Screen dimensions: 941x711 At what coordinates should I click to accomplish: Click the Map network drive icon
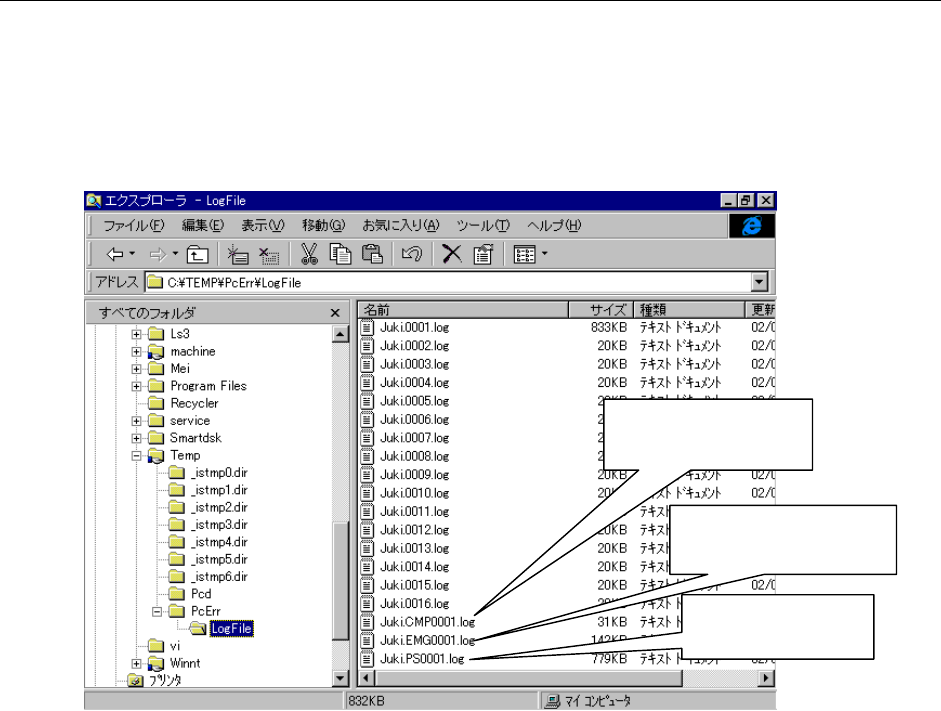pos(238,254)
